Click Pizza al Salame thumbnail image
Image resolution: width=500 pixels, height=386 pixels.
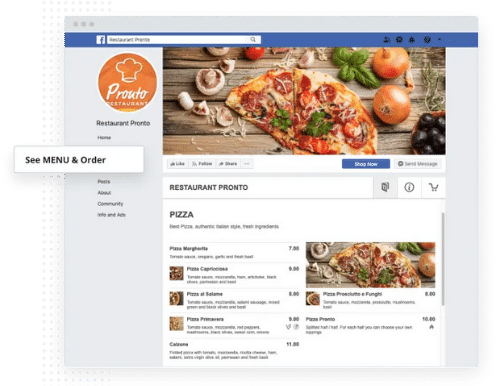[176, 298]
